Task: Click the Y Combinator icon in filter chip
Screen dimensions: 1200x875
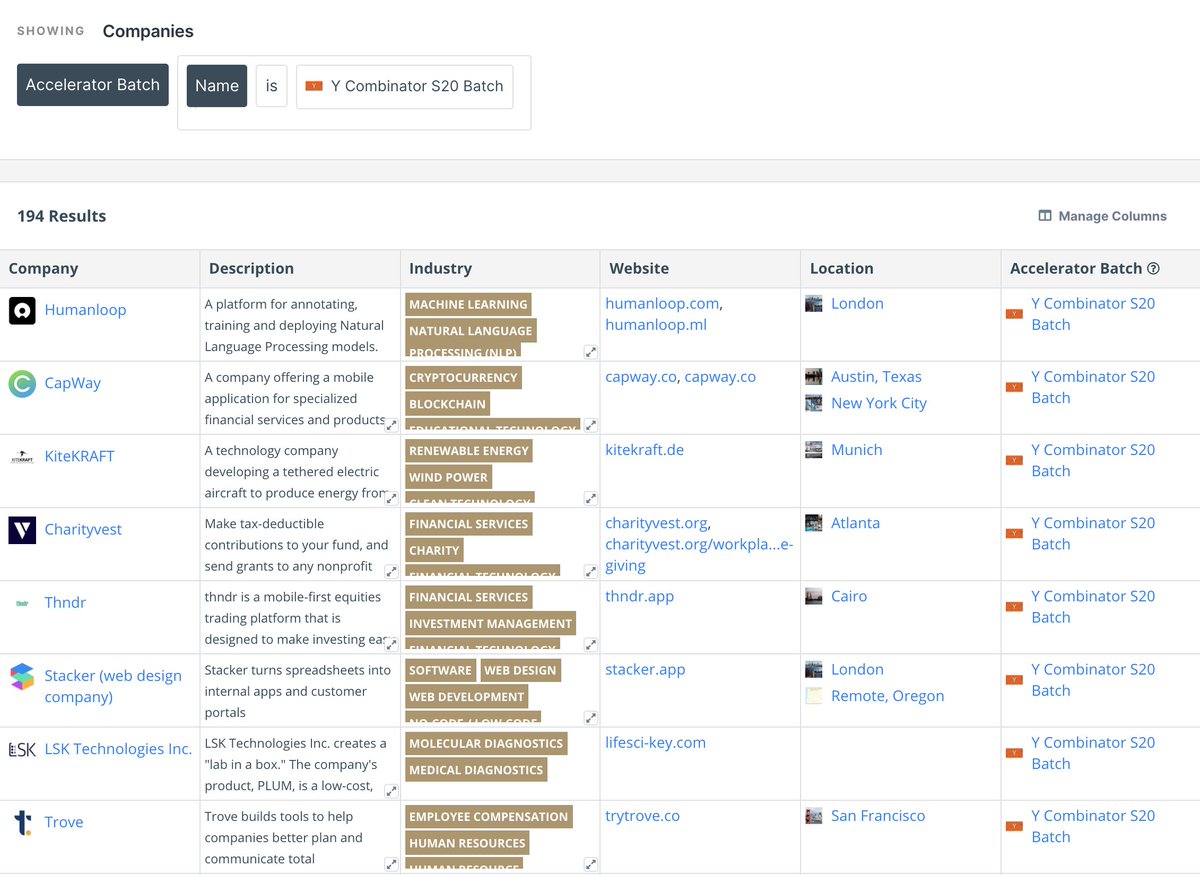Action: pyautogui.click(x=314, y=86)
